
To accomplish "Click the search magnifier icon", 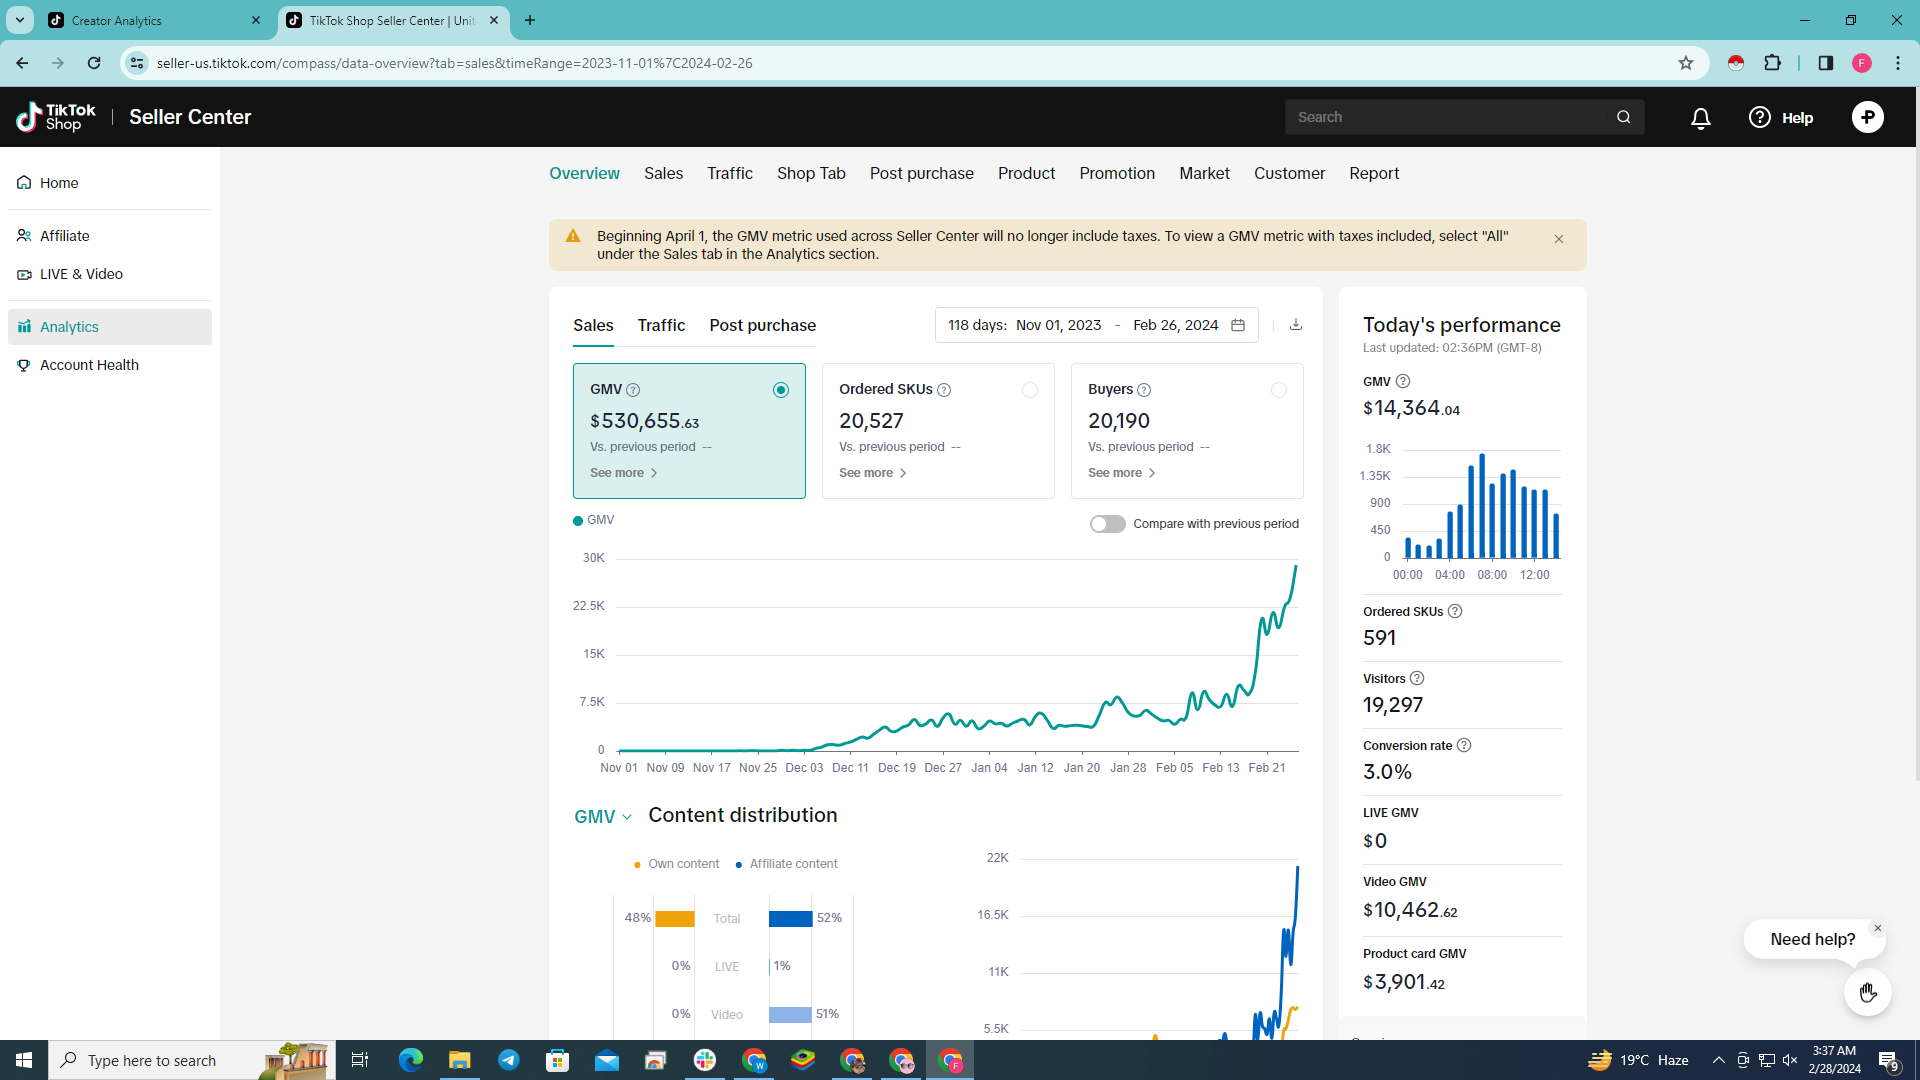I will tap(1623, 117).
